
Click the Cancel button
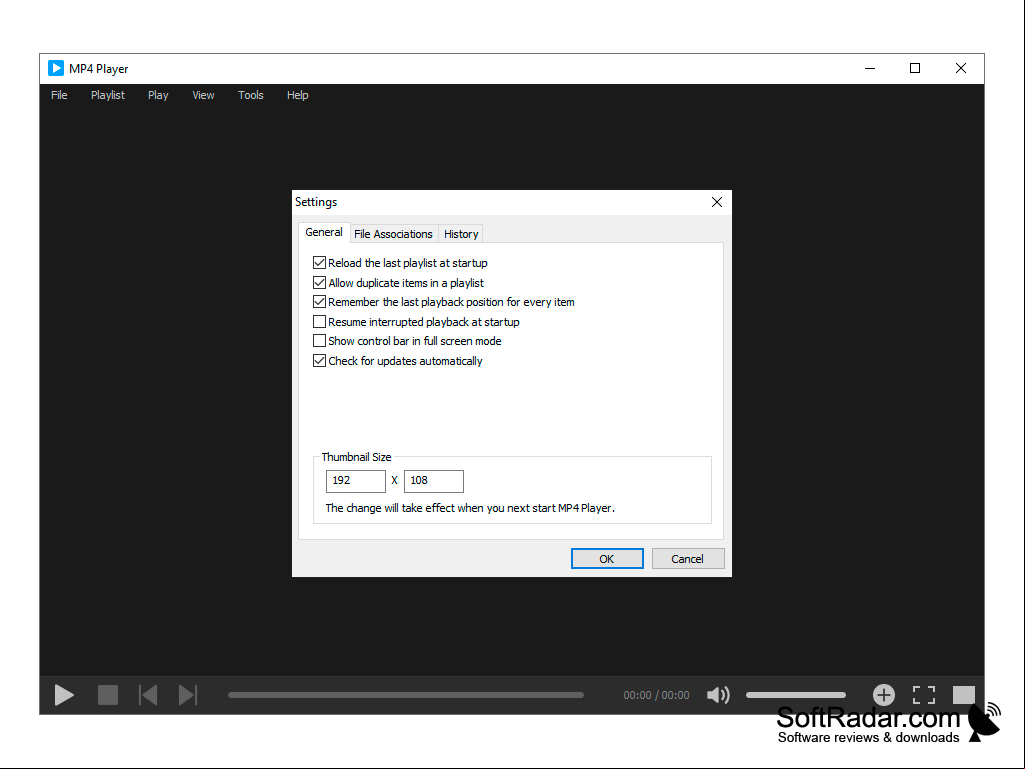(688, 558)
